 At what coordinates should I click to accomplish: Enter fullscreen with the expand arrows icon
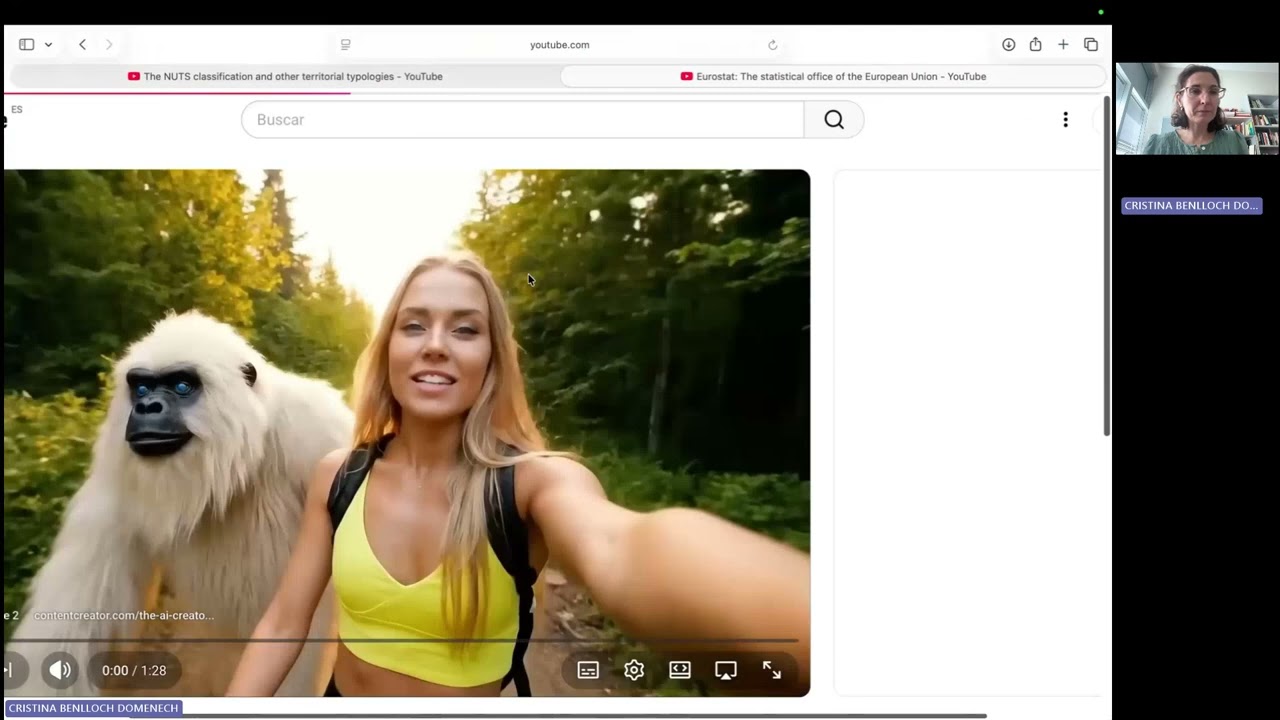(772, 670)
